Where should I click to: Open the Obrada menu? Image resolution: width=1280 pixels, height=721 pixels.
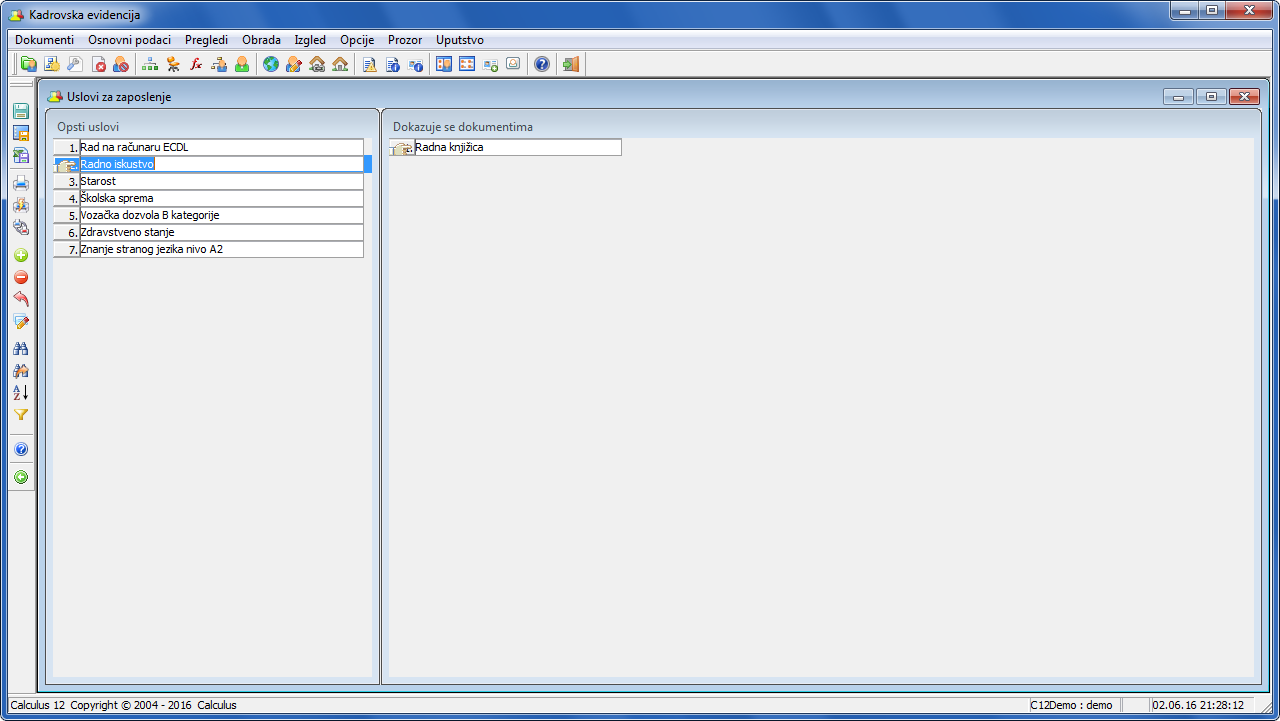261,40
